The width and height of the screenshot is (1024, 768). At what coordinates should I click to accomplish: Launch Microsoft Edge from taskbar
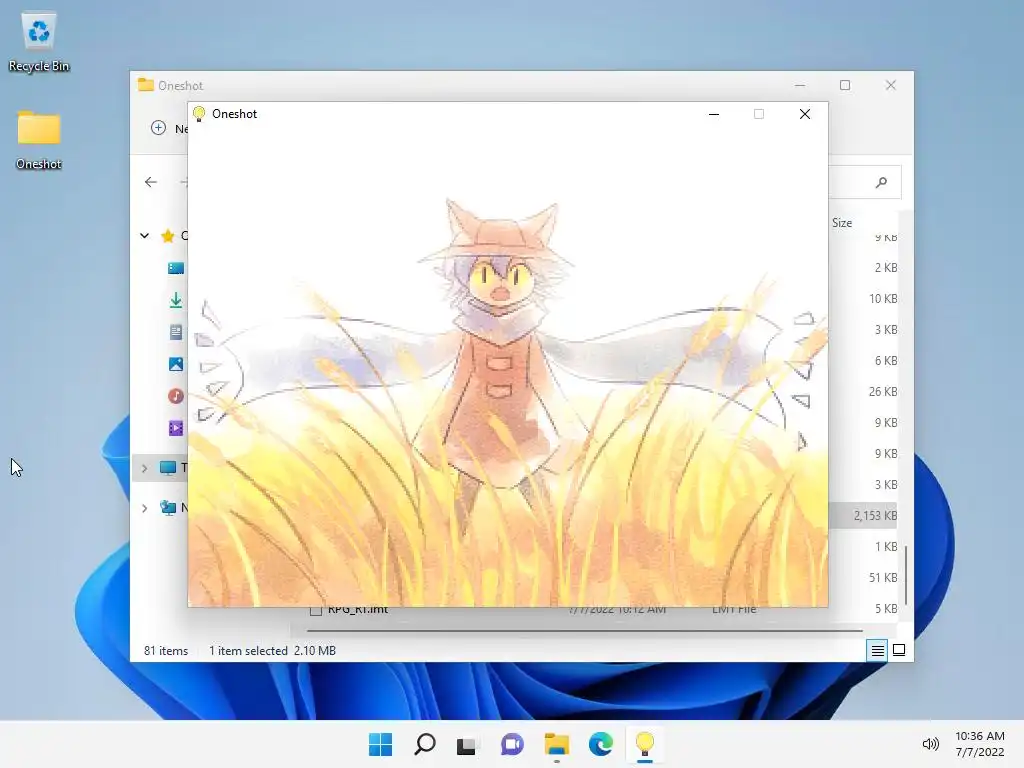600,744
